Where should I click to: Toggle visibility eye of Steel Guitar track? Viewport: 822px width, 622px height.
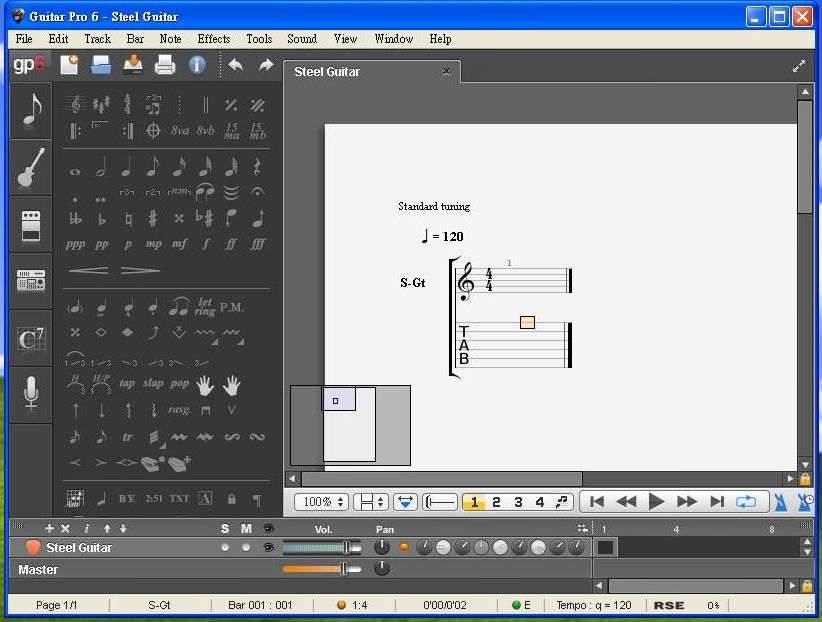pyautogui.click(x=269, y=548)
